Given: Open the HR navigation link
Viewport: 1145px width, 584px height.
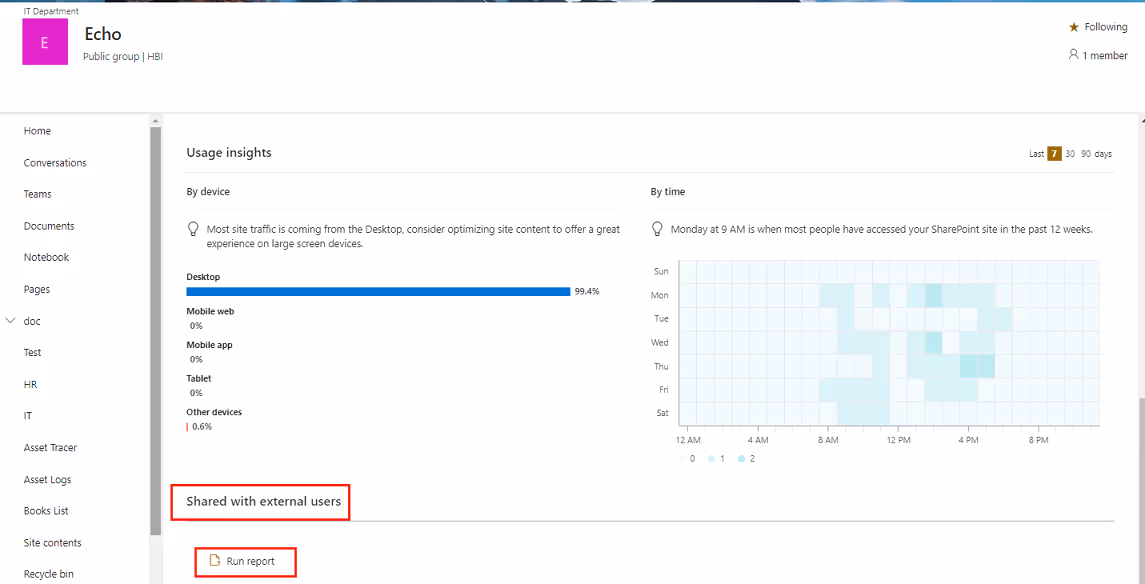Looking at the screenshot, I should (x=31, y=384).
